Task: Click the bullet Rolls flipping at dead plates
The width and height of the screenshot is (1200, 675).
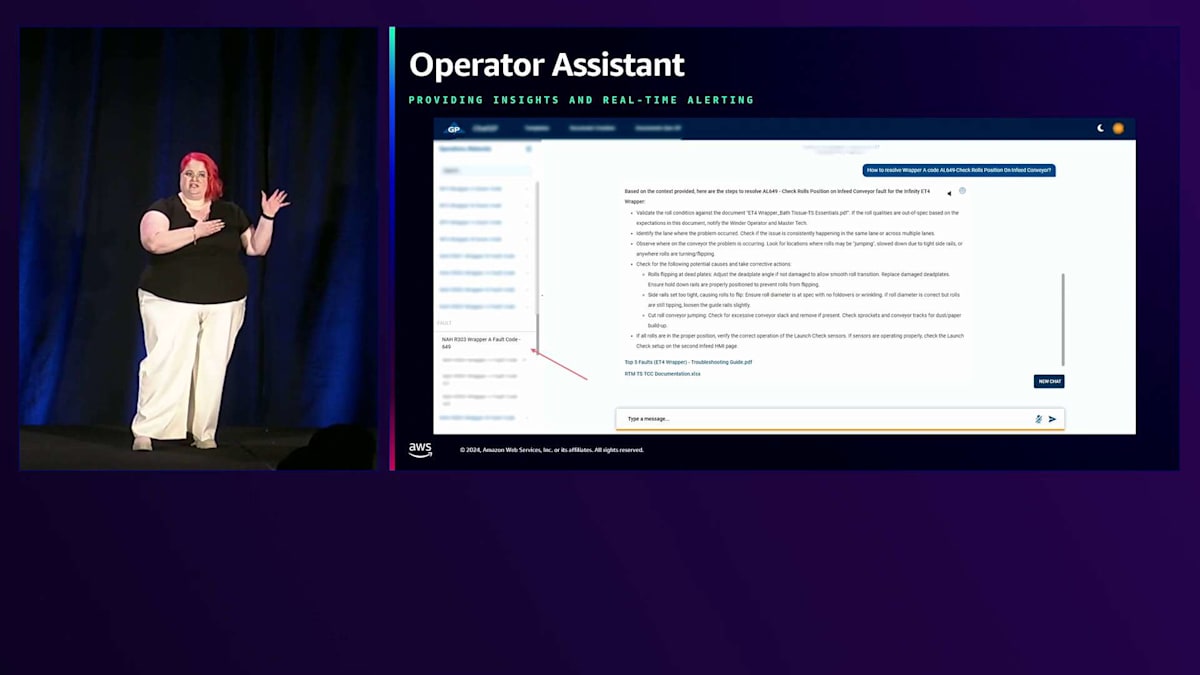Action: (799, 279)
